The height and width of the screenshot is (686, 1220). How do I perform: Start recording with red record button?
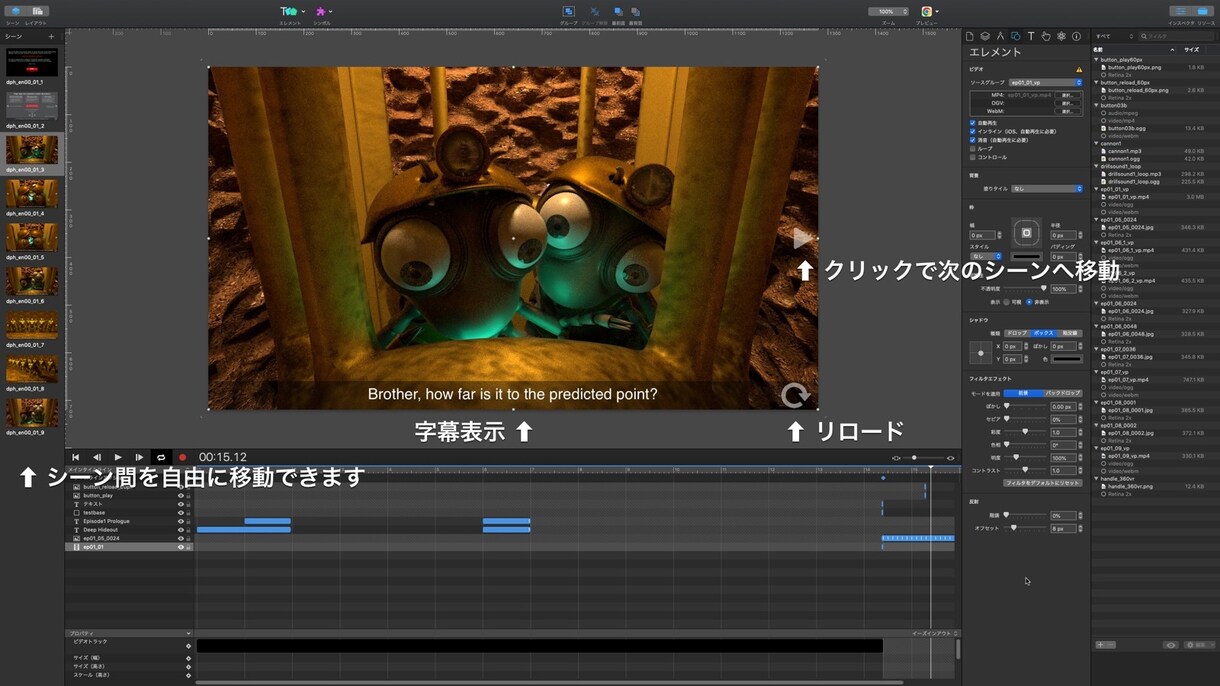point(182,457)
